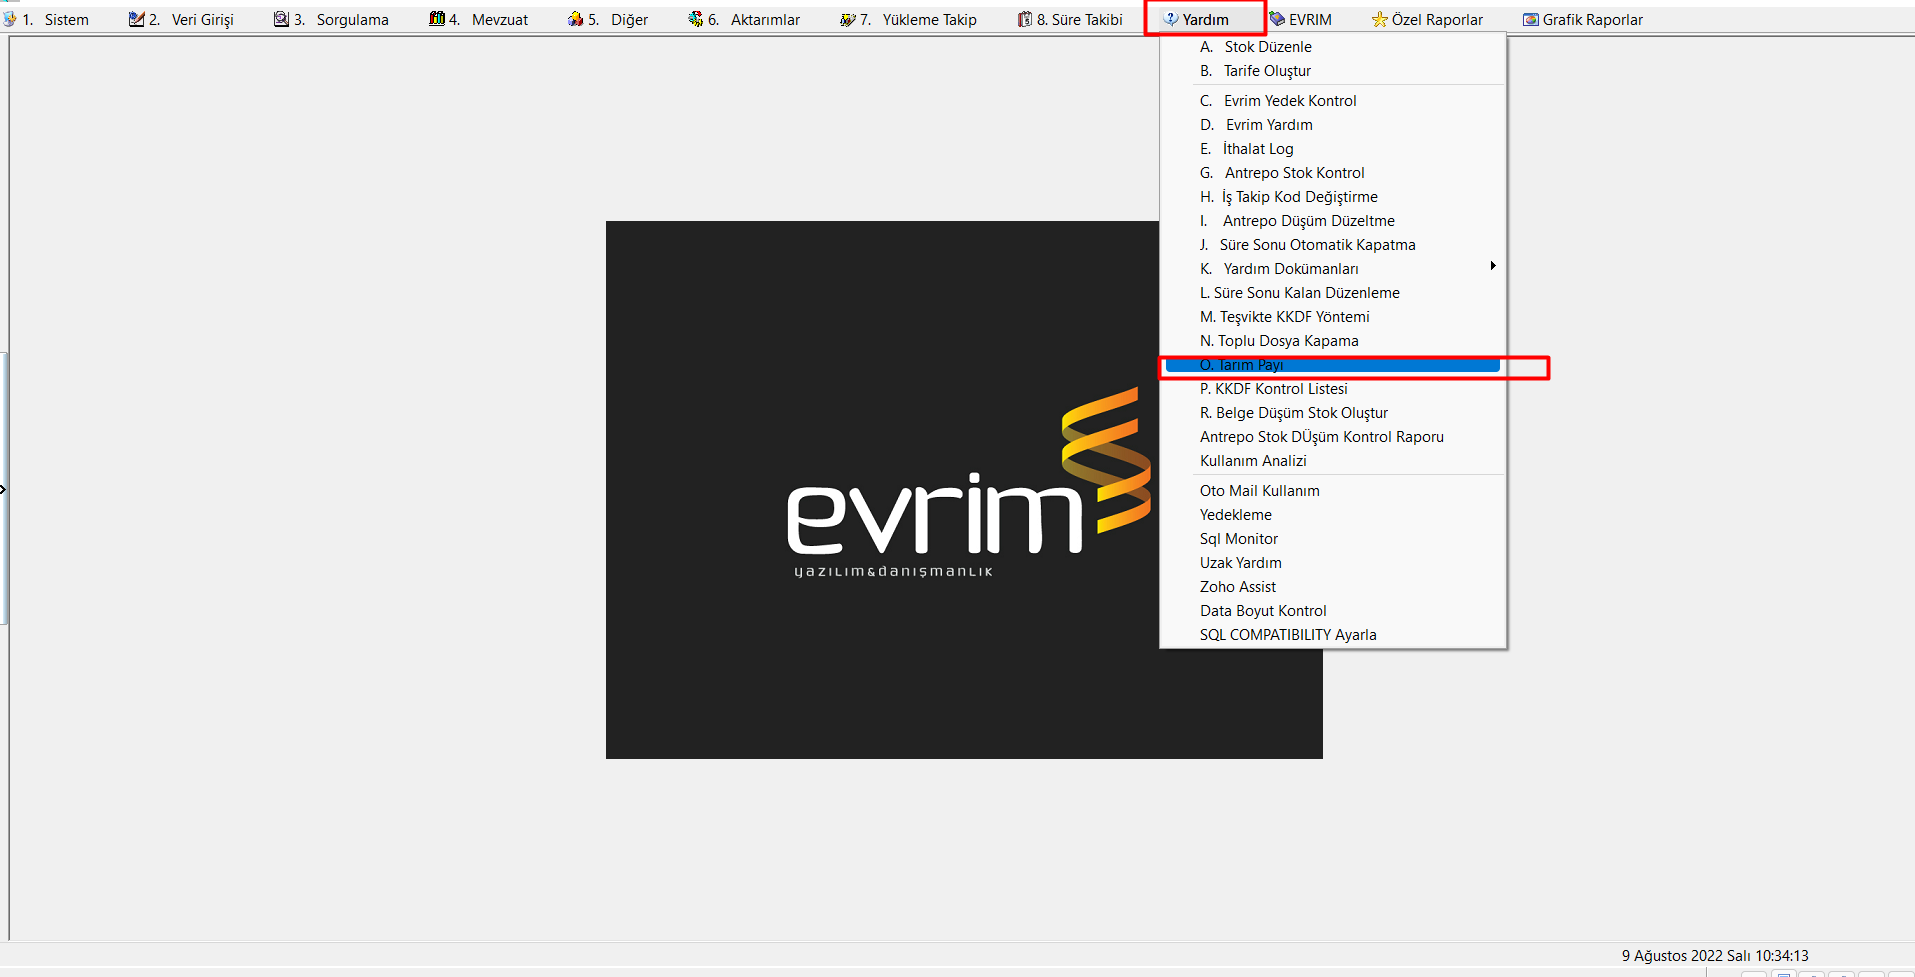Select İthalat Log entry
The width and height of the screenshot is (1915, 977).
point(1332,149)
